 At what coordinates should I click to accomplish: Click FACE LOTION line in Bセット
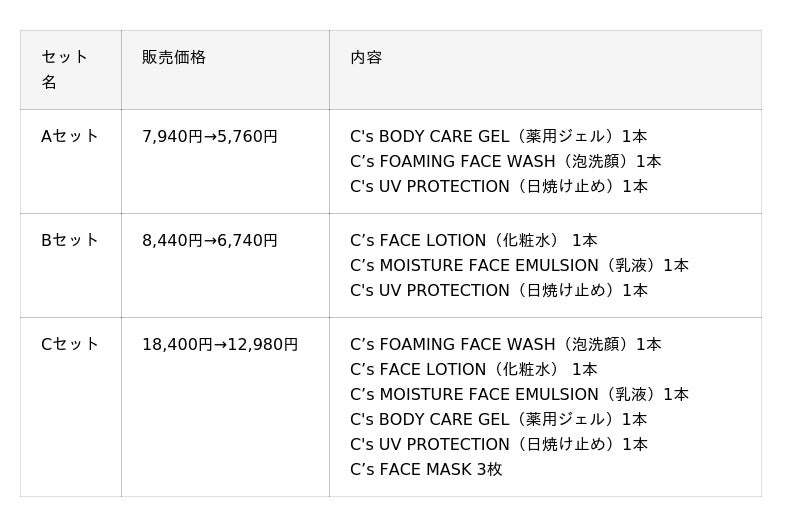tap(473, 240)
